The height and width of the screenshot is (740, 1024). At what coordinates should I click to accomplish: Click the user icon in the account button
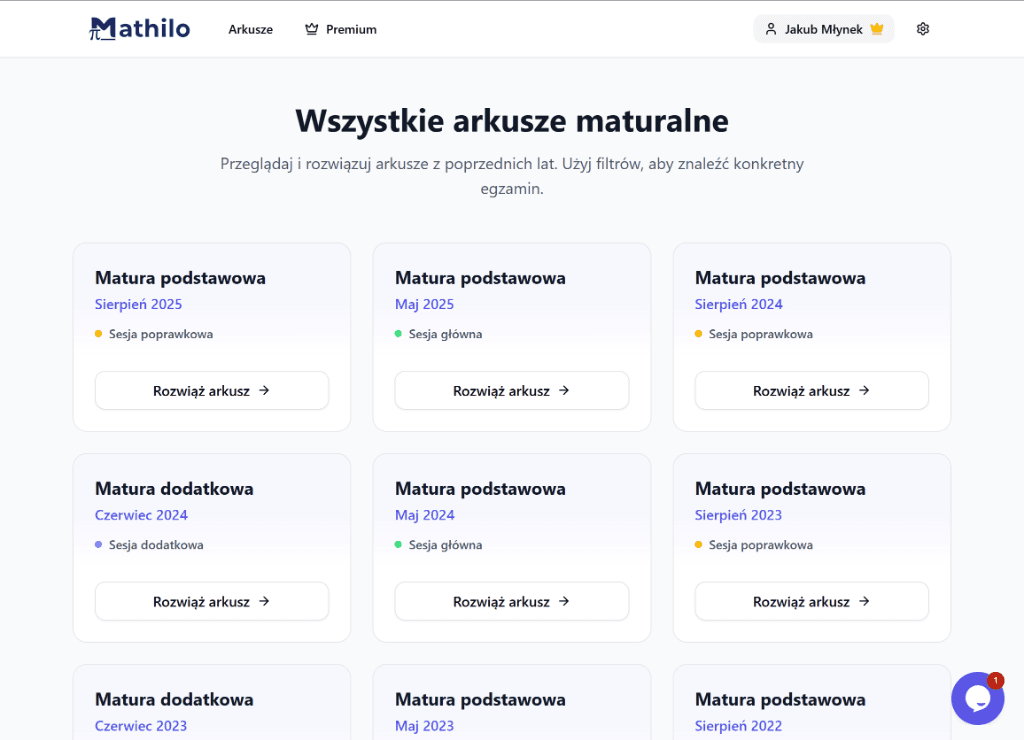(770, 28)
